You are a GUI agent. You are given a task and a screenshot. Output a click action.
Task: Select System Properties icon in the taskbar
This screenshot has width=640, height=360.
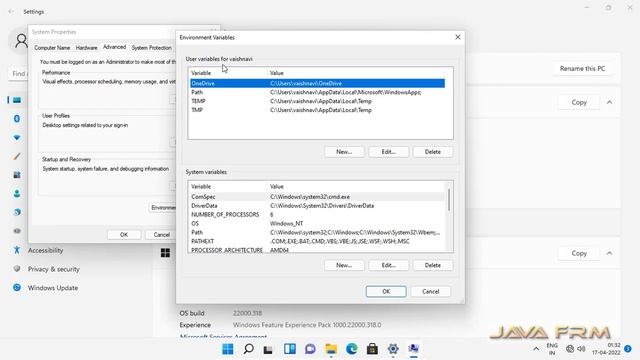pos(413,349)
